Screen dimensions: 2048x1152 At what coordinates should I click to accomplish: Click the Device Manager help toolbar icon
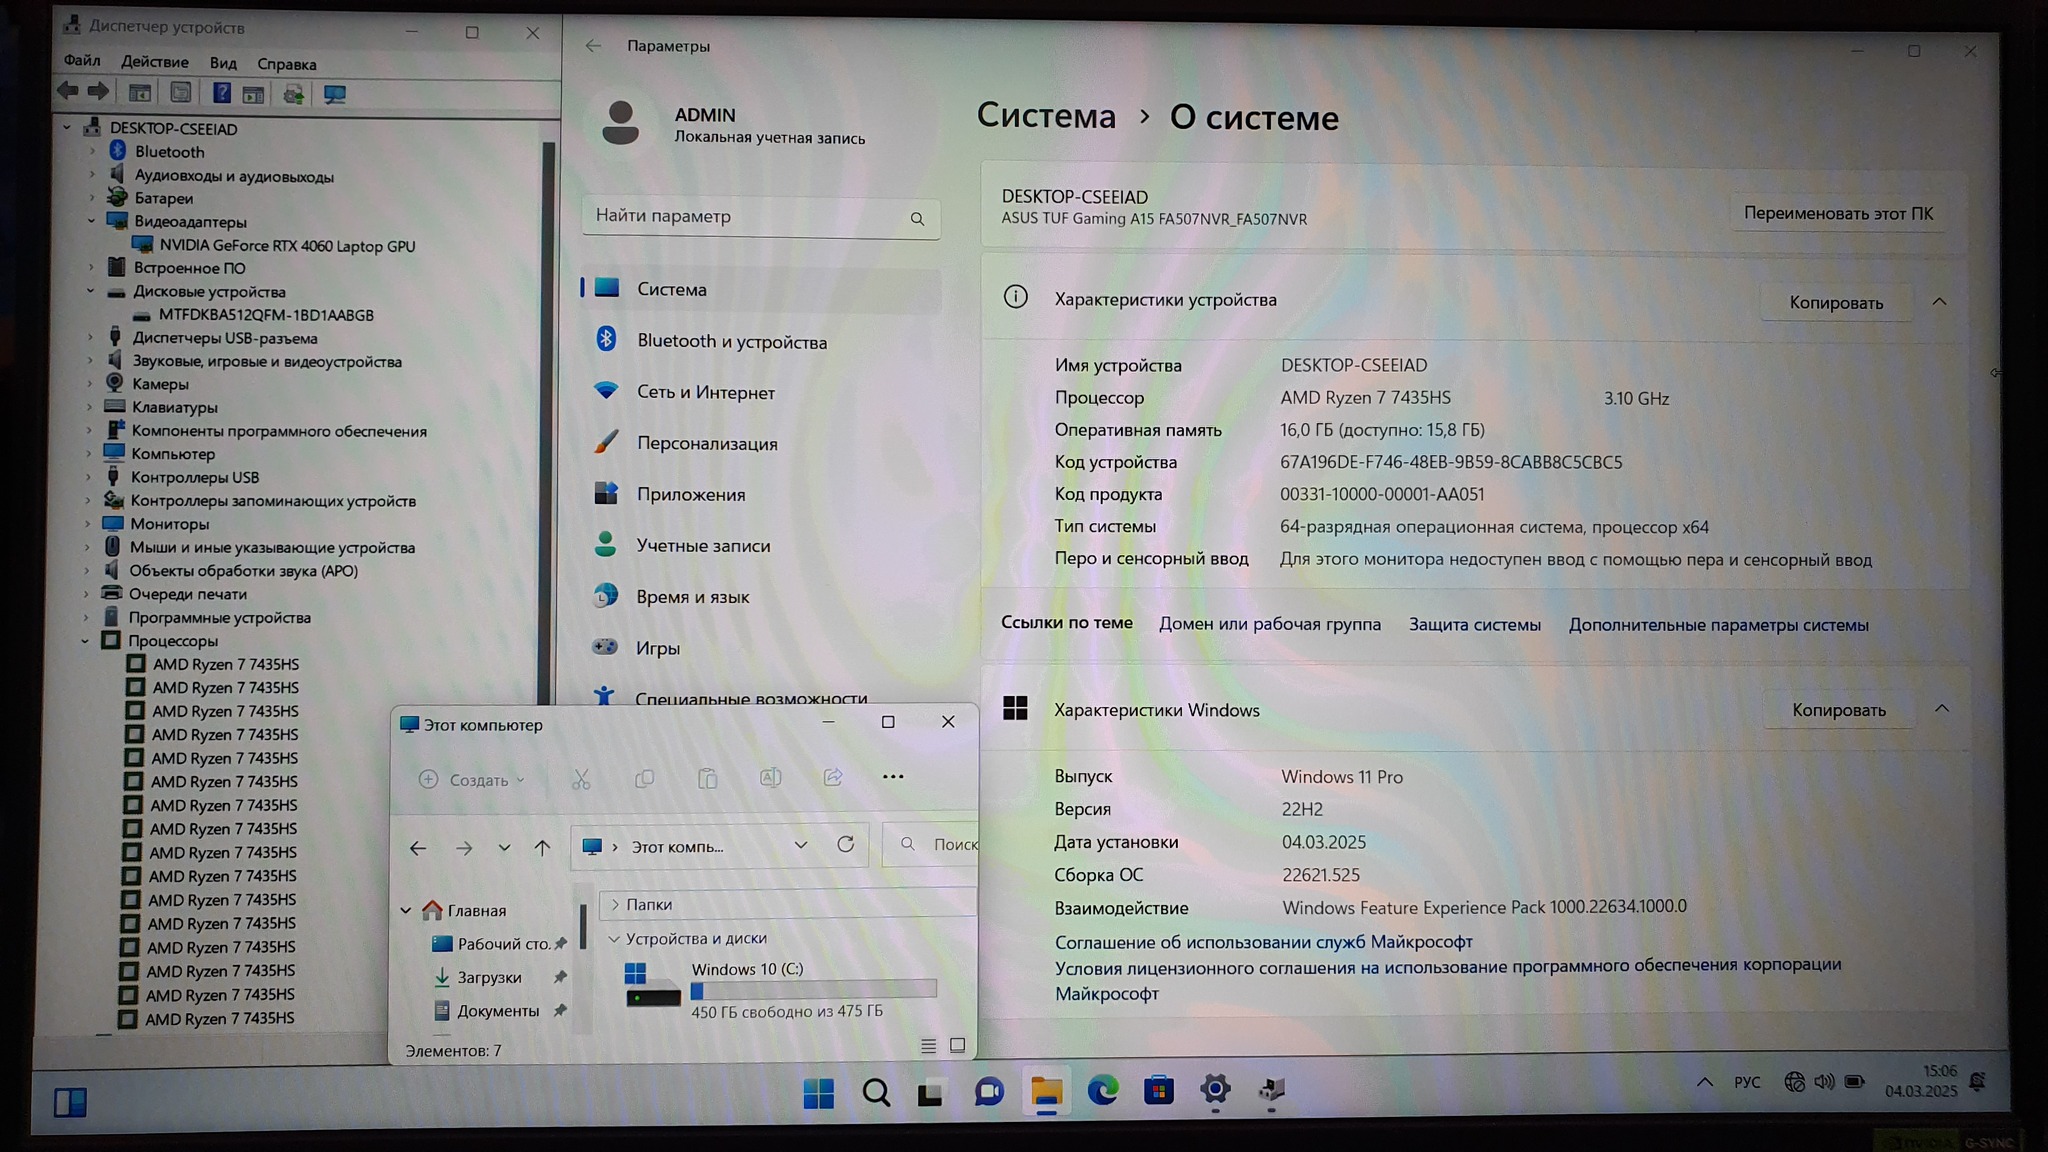coord(221,94)
